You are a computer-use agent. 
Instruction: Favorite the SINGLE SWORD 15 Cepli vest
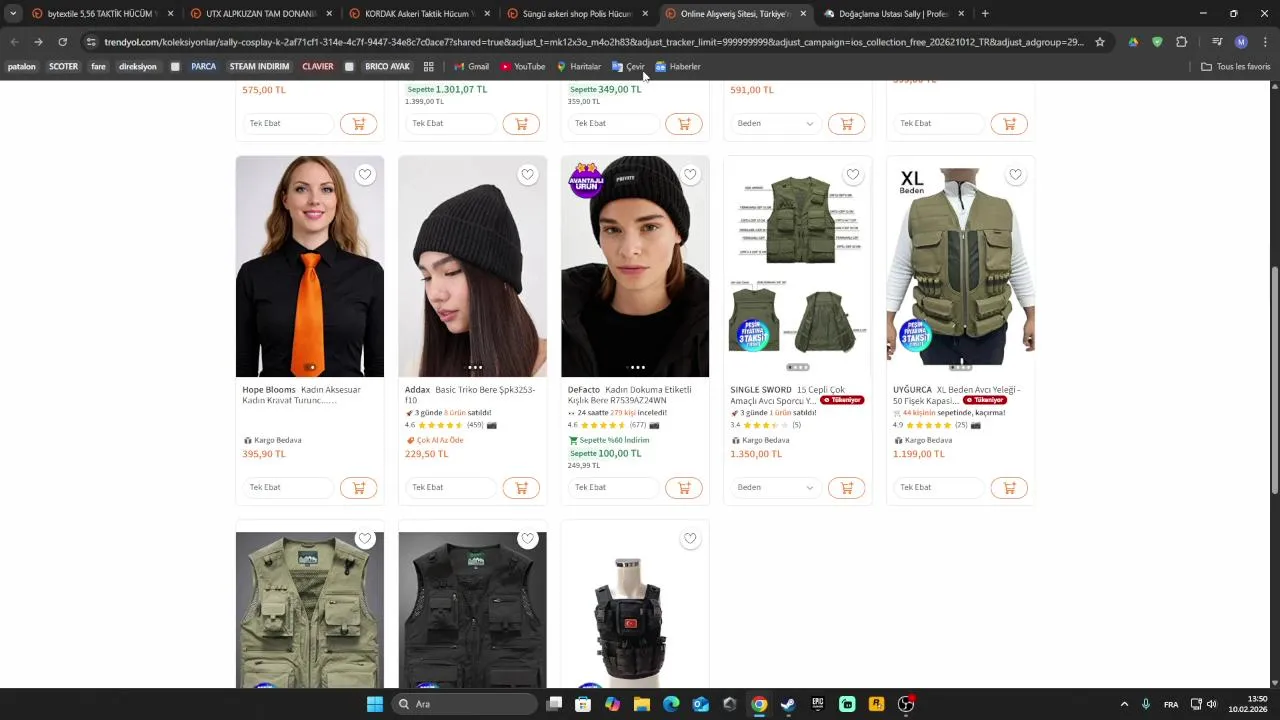853,175
